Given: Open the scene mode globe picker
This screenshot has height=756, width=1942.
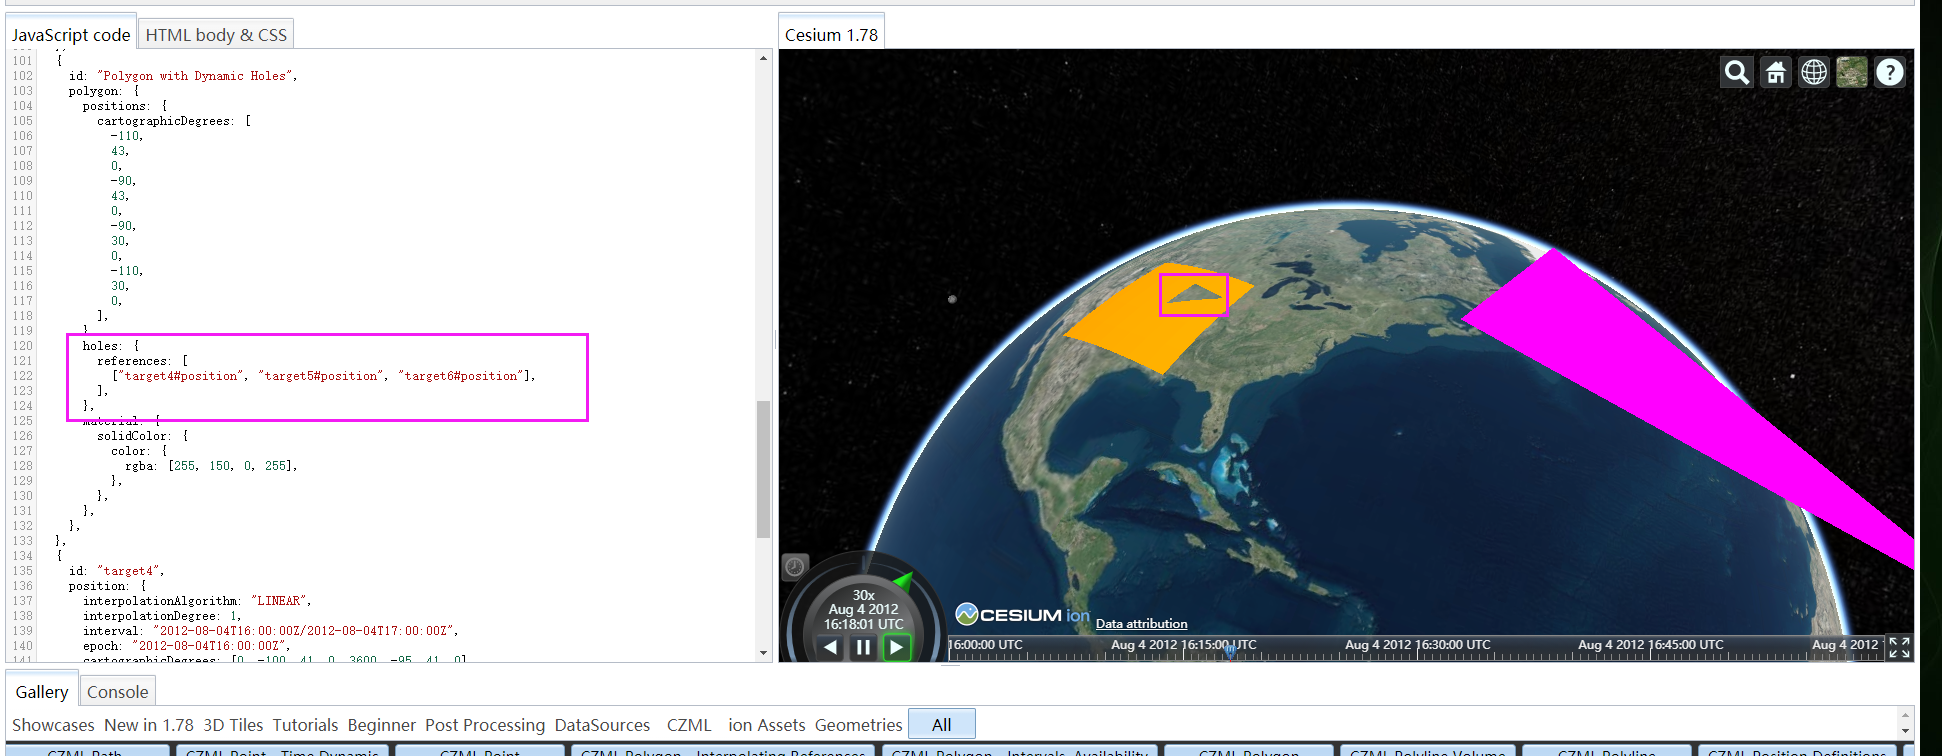Looking at the screenshot, I should (x=1814, y=72).
